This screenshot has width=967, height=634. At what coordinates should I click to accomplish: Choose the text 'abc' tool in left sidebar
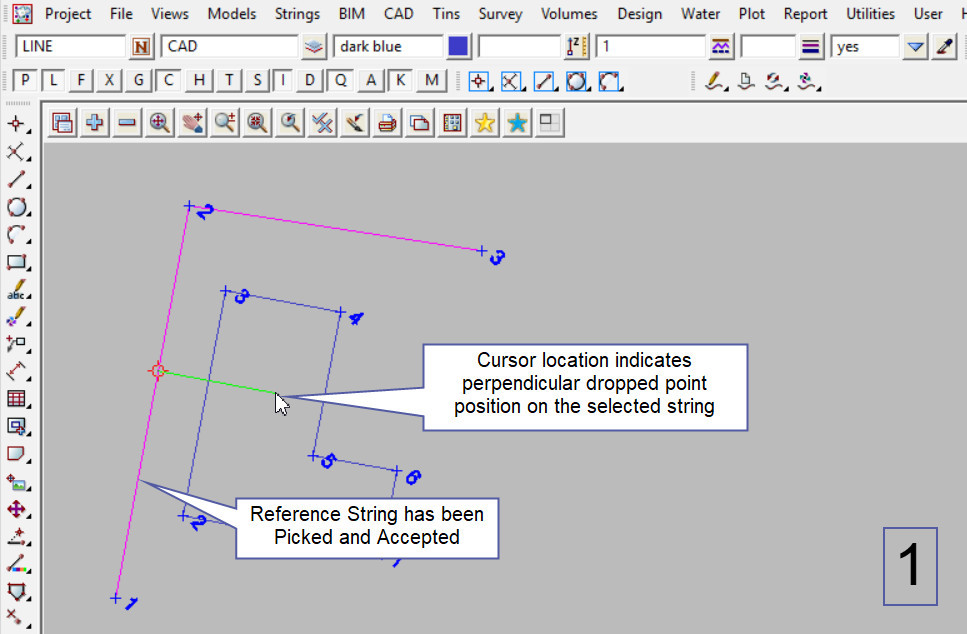coord(17,291)
